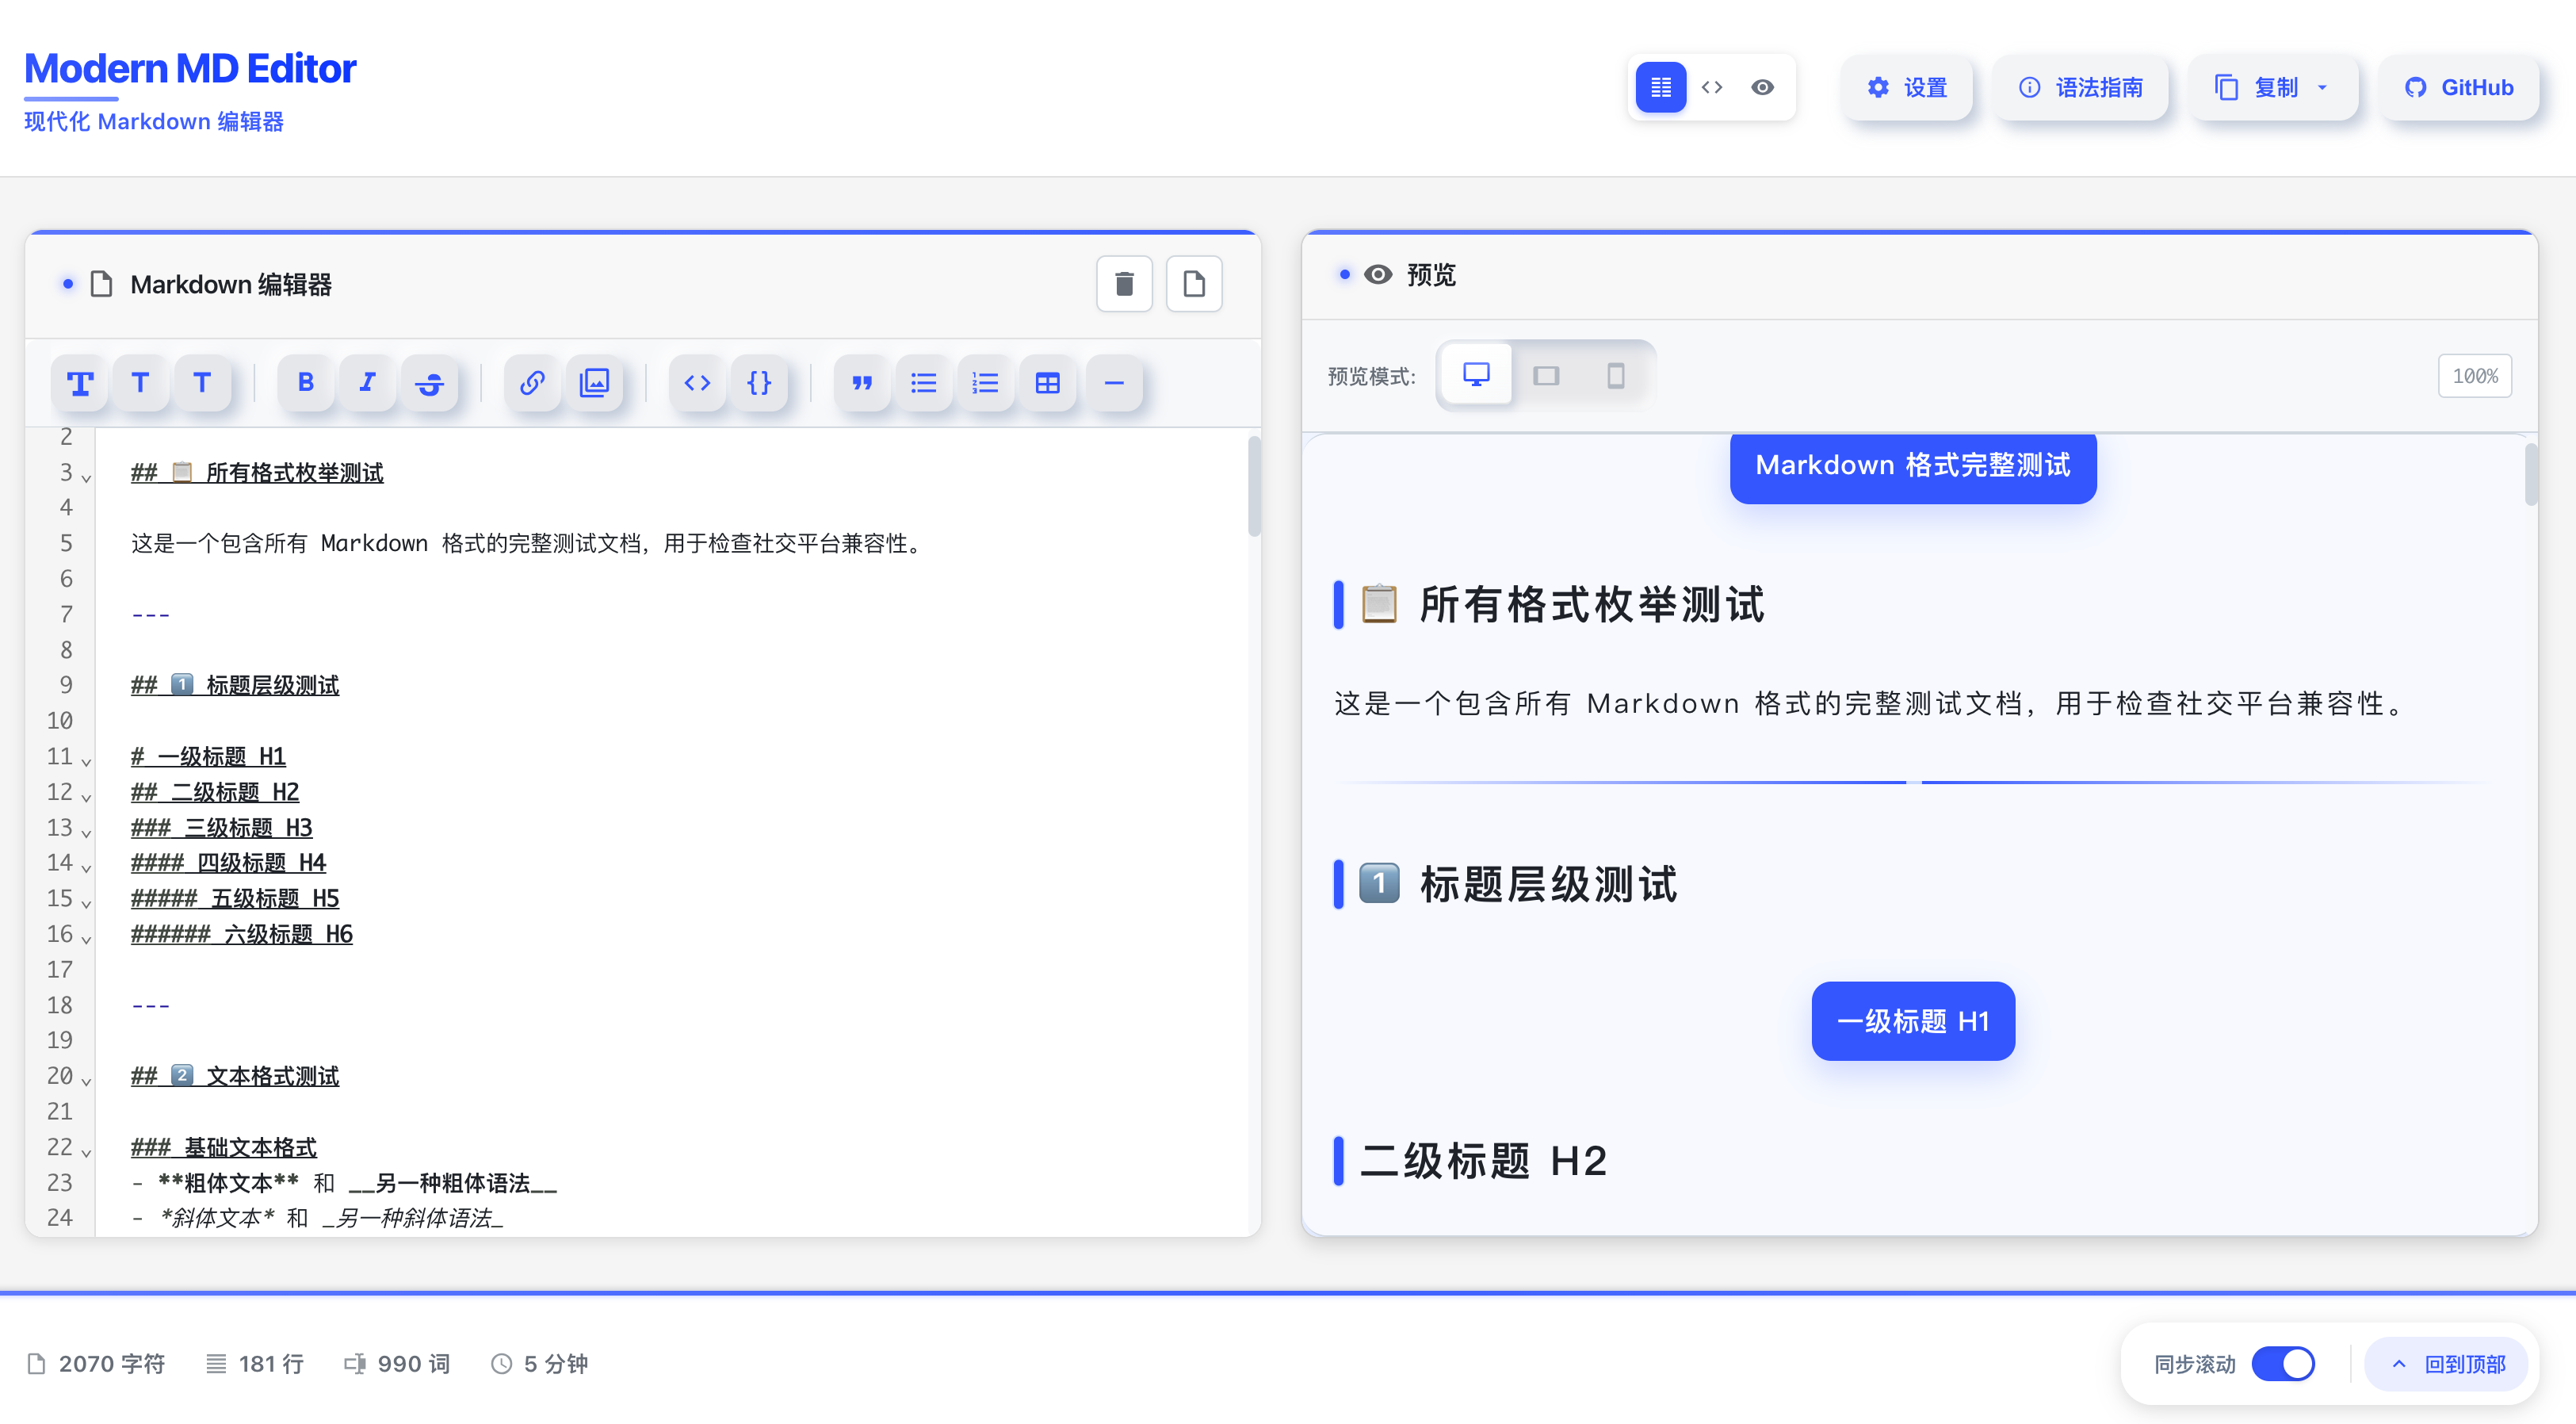Screen dimensions: 2576x1424
Task: Switch to code-only editor view
Action: [1712, 88]
